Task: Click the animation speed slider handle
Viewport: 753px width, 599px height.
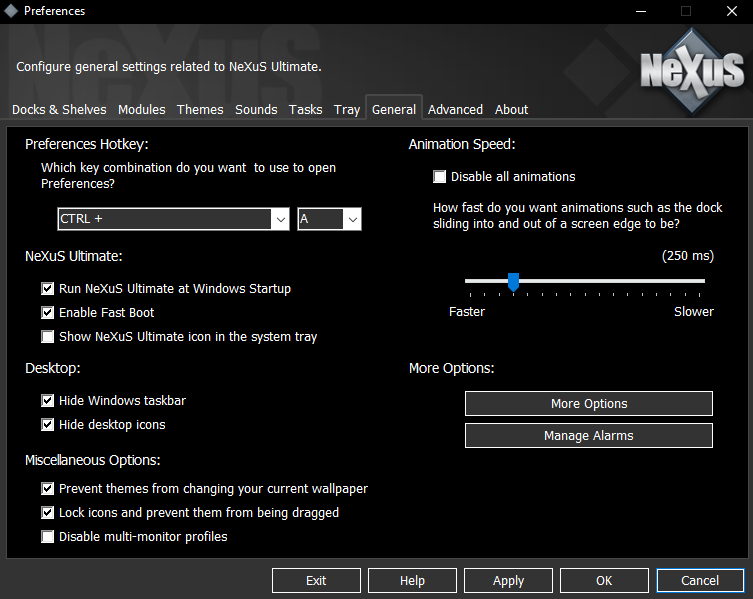Action: coord(513,282)
